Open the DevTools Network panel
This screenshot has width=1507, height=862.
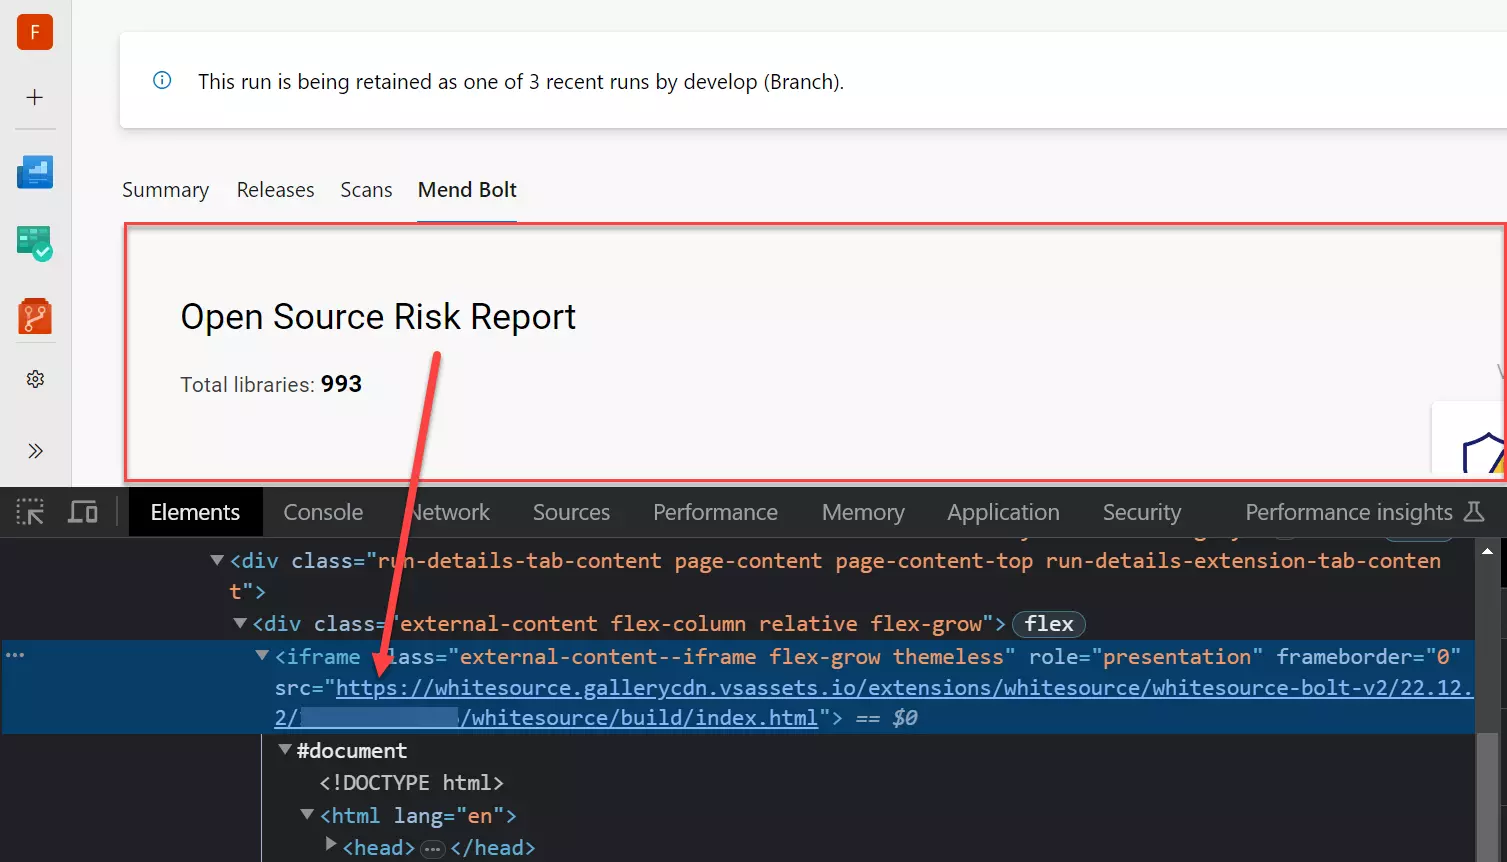click(x=447, y=512)
